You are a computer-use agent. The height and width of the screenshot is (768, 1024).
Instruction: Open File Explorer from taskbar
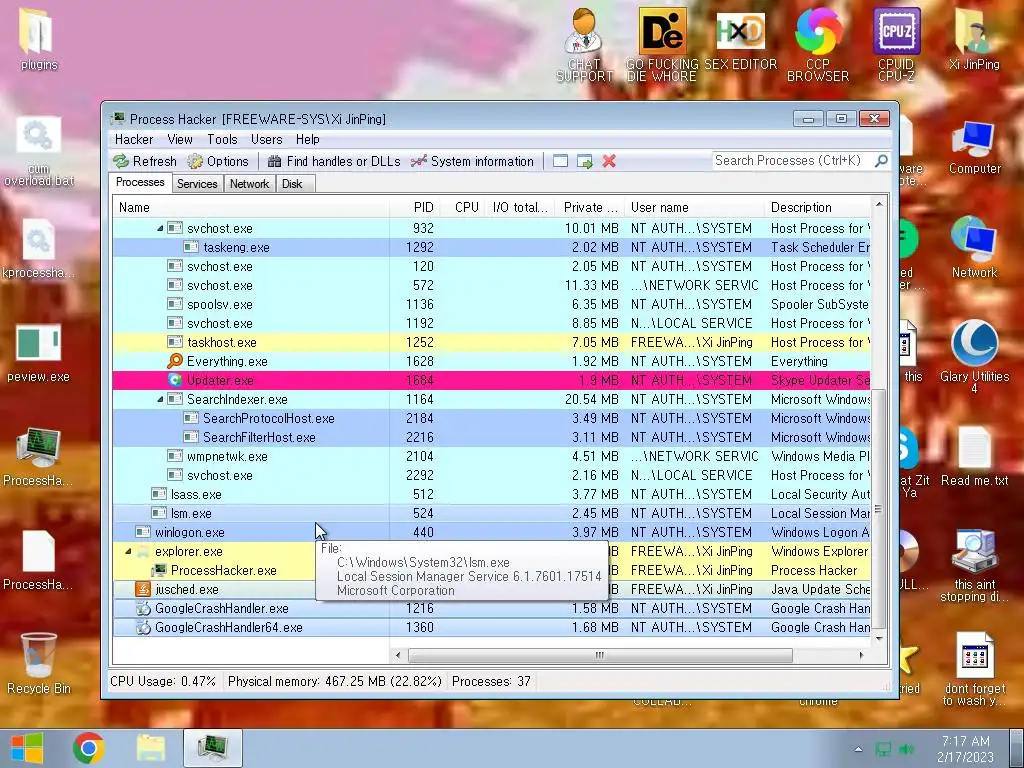(x=150, y=748)
